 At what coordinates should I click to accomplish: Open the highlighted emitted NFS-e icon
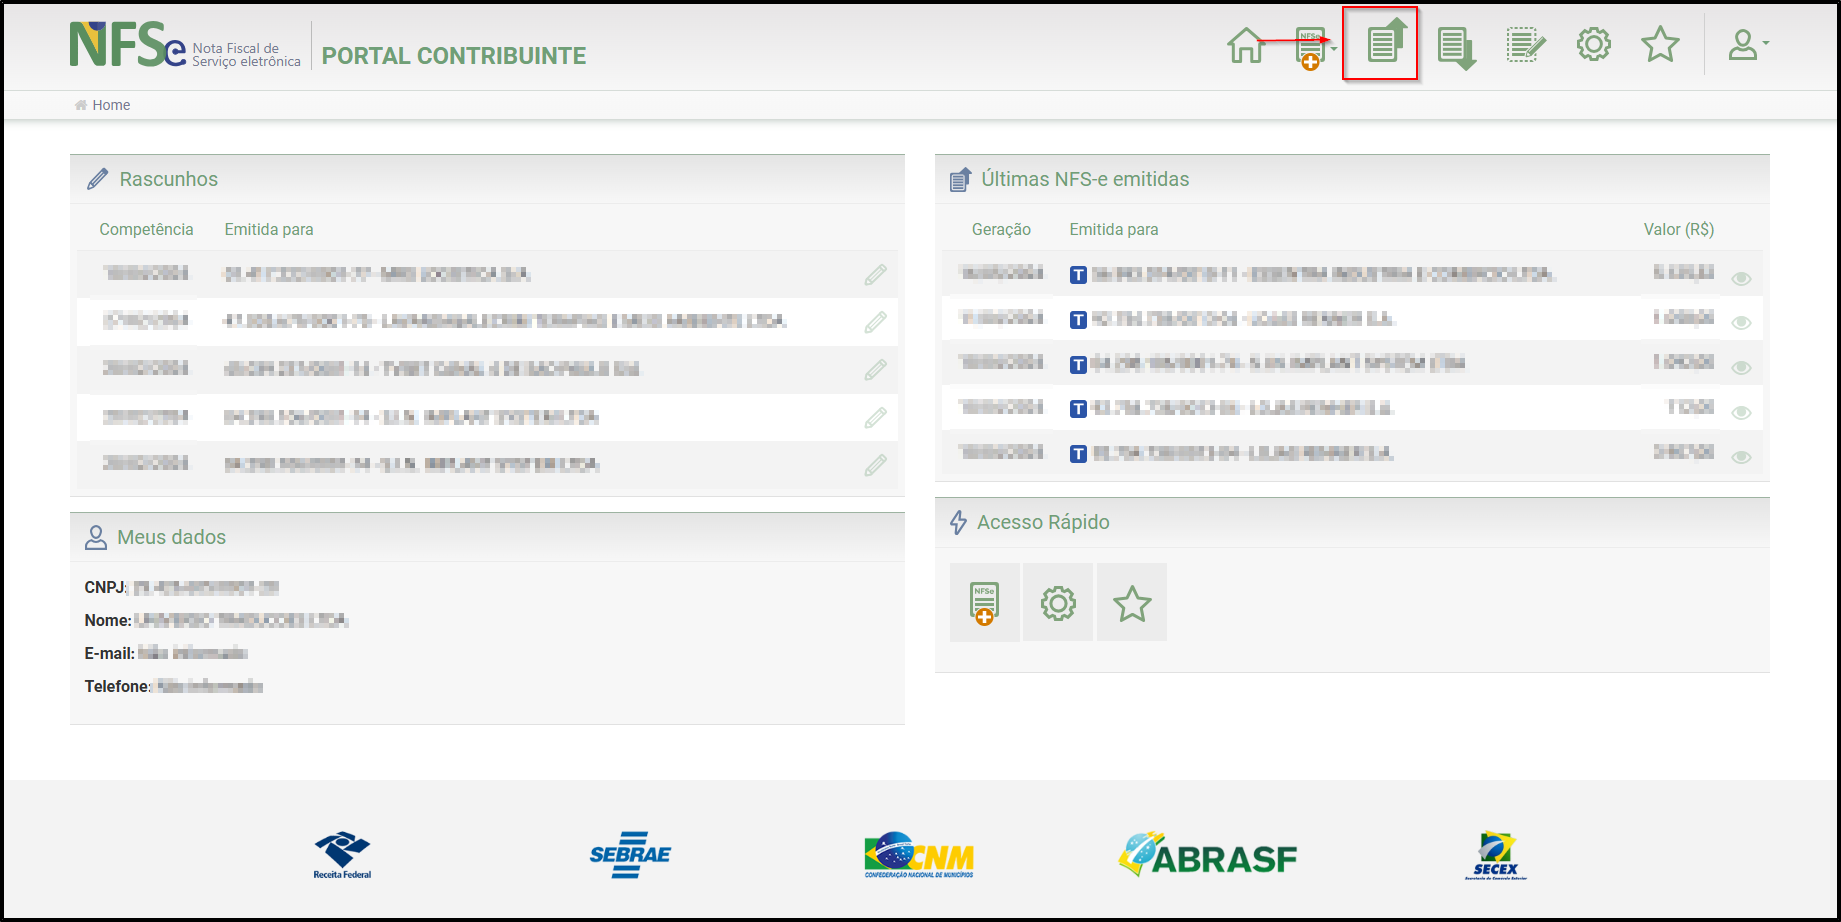click(x=1385, y=43)
